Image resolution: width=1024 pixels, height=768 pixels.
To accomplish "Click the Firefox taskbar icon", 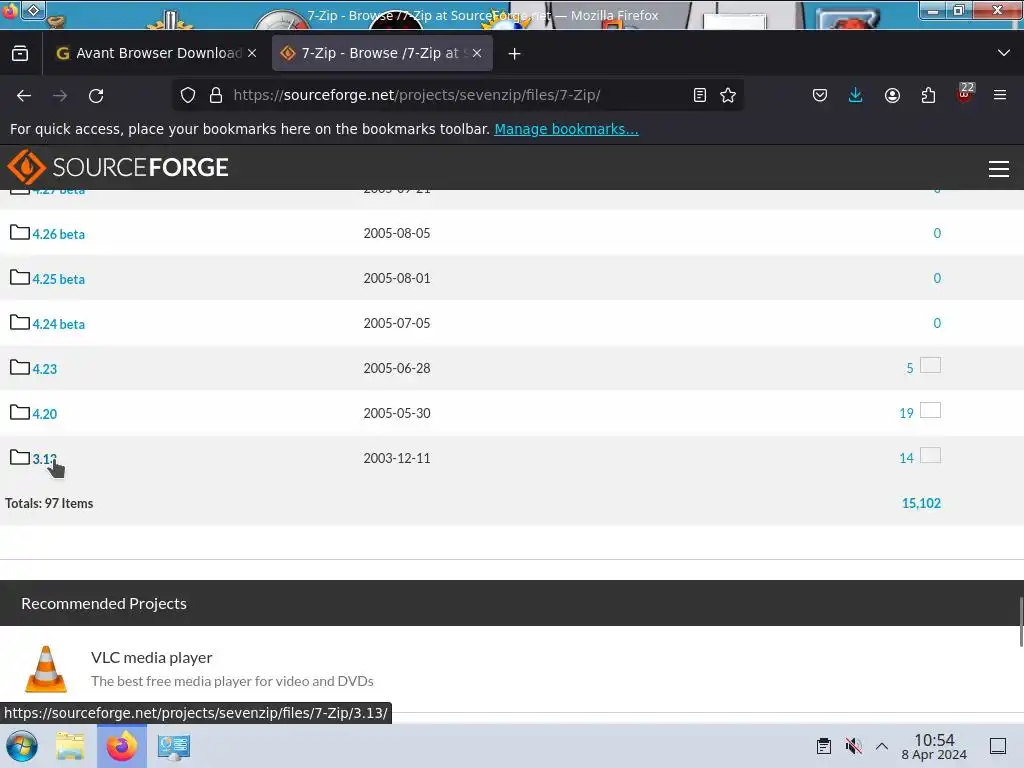I will (x=122, y=746).
